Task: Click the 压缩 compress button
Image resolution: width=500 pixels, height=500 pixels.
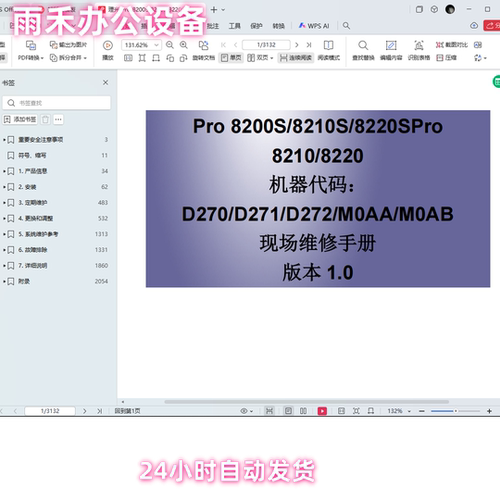Action: pos(446,58)
